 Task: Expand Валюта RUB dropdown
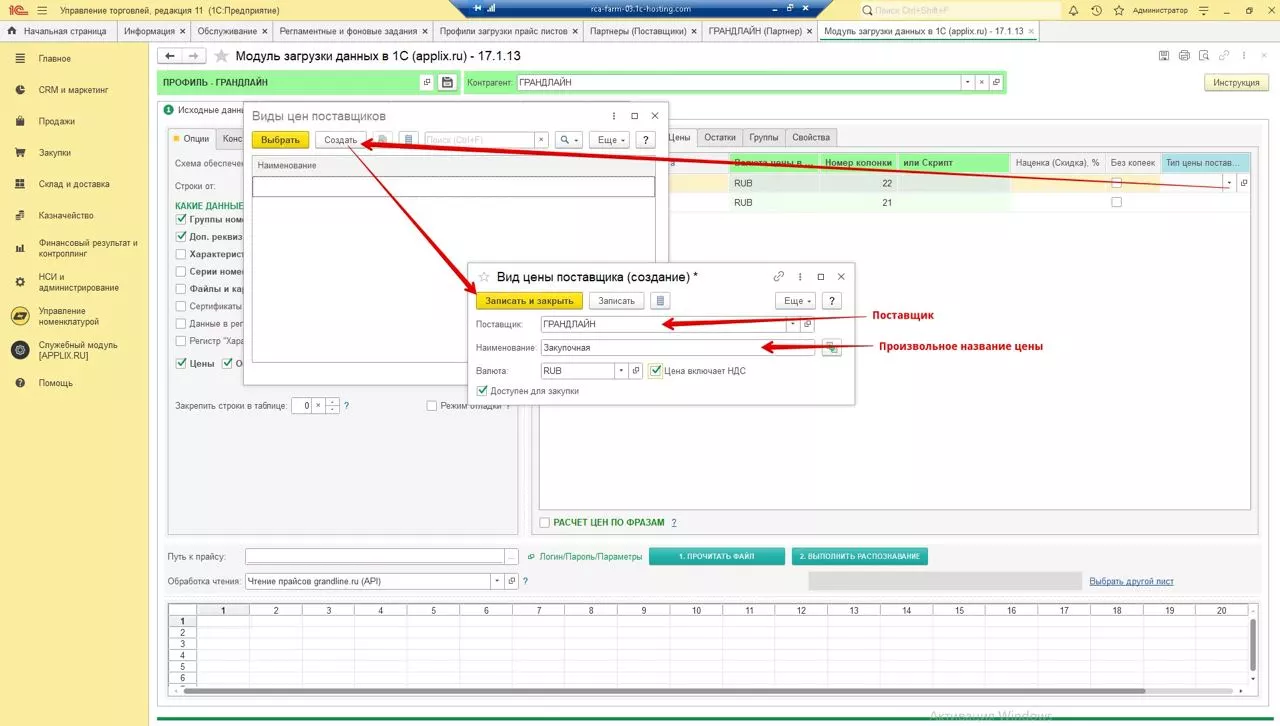coord(621,371)
